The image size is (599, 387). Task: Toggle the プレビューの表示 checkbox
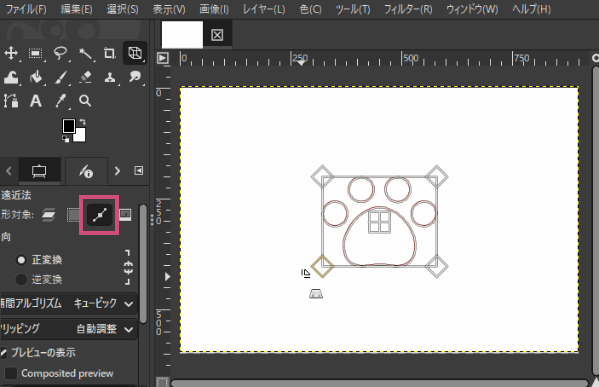click(x=3, y=353)
